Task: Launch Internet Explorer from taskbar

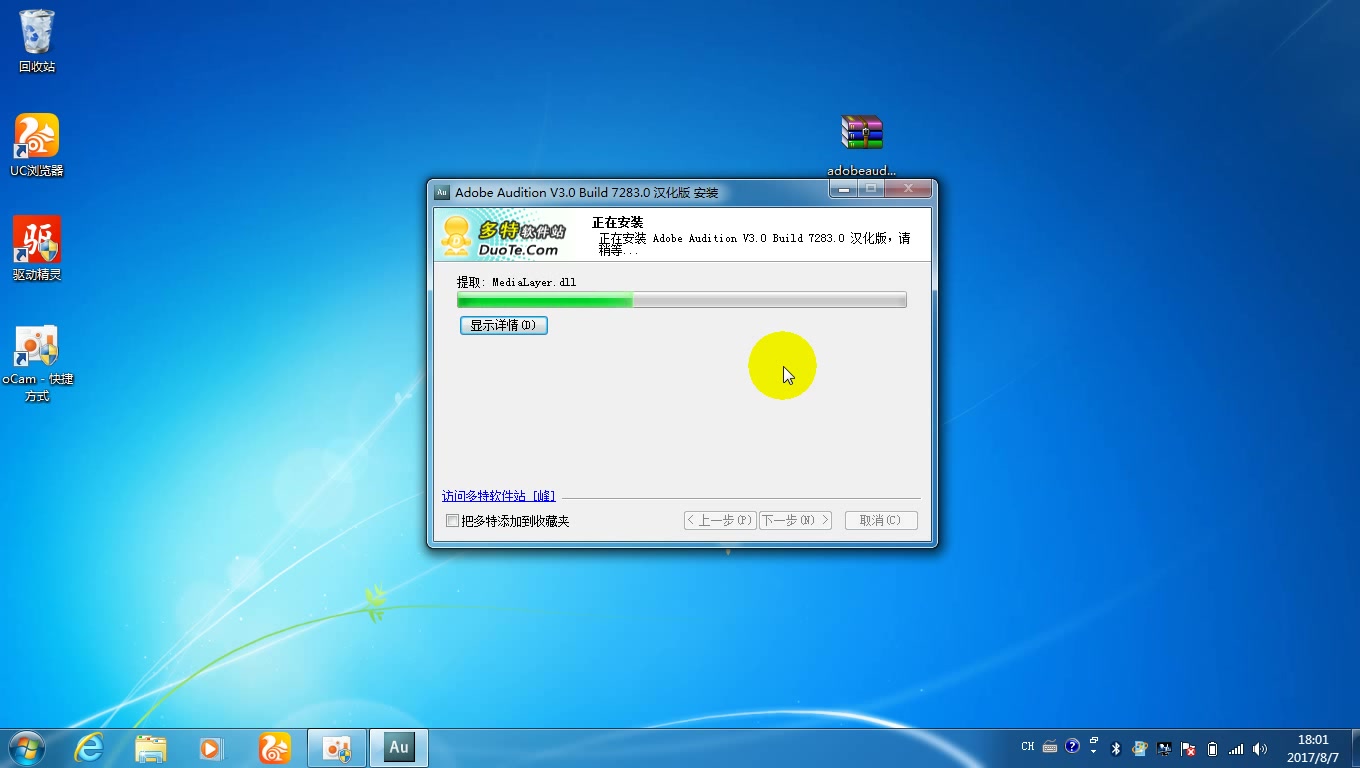Action: [x=89, y=748]
